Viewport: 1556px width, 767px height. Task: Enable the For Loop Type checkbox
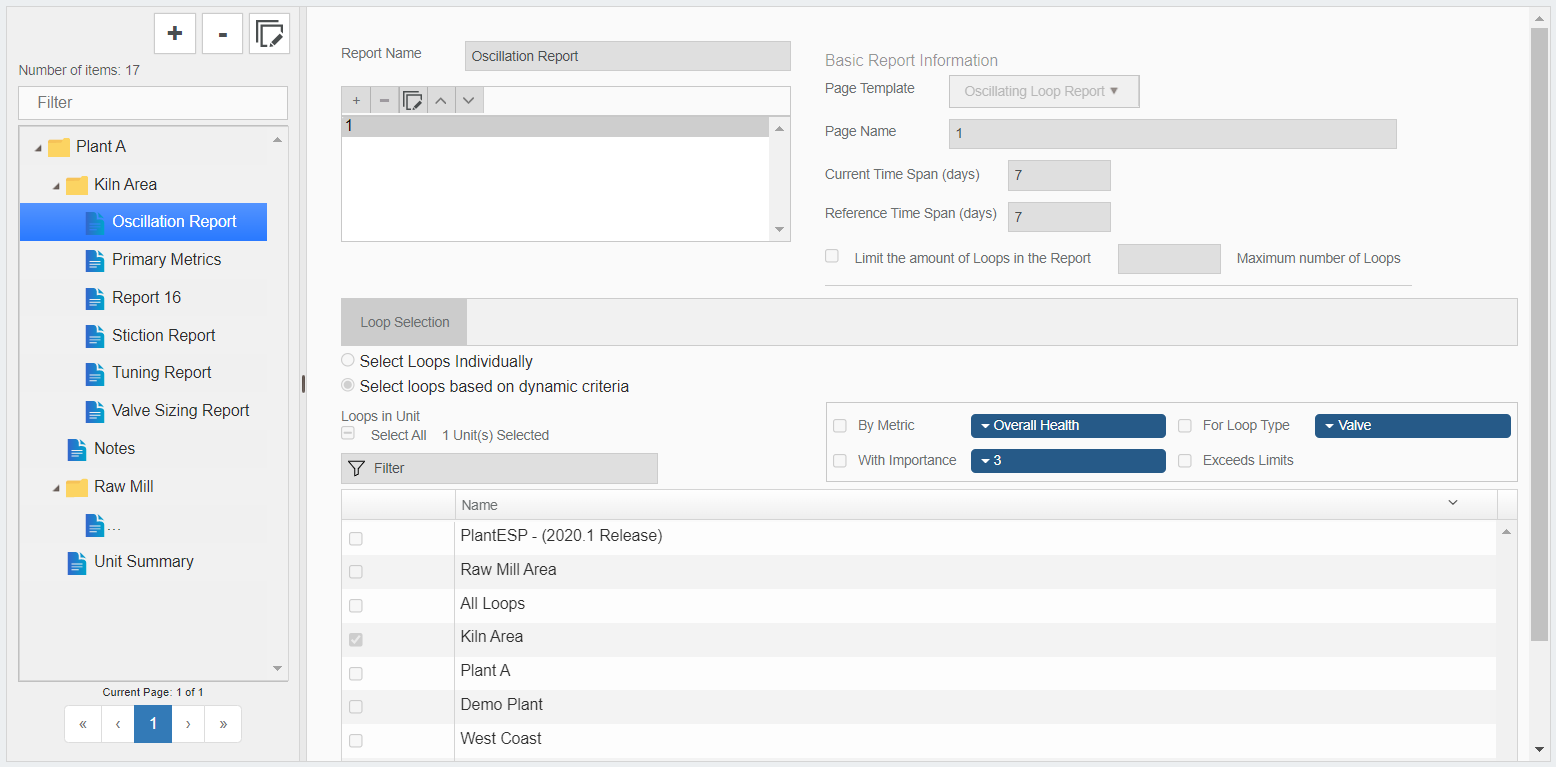1185,426
